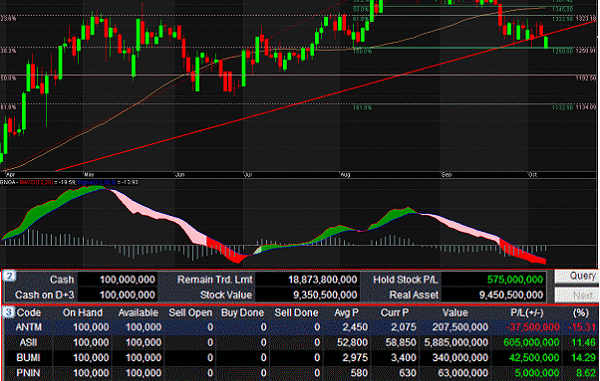Select the ASII stock row
Screen dimensions: 600x381
[300, 342]
